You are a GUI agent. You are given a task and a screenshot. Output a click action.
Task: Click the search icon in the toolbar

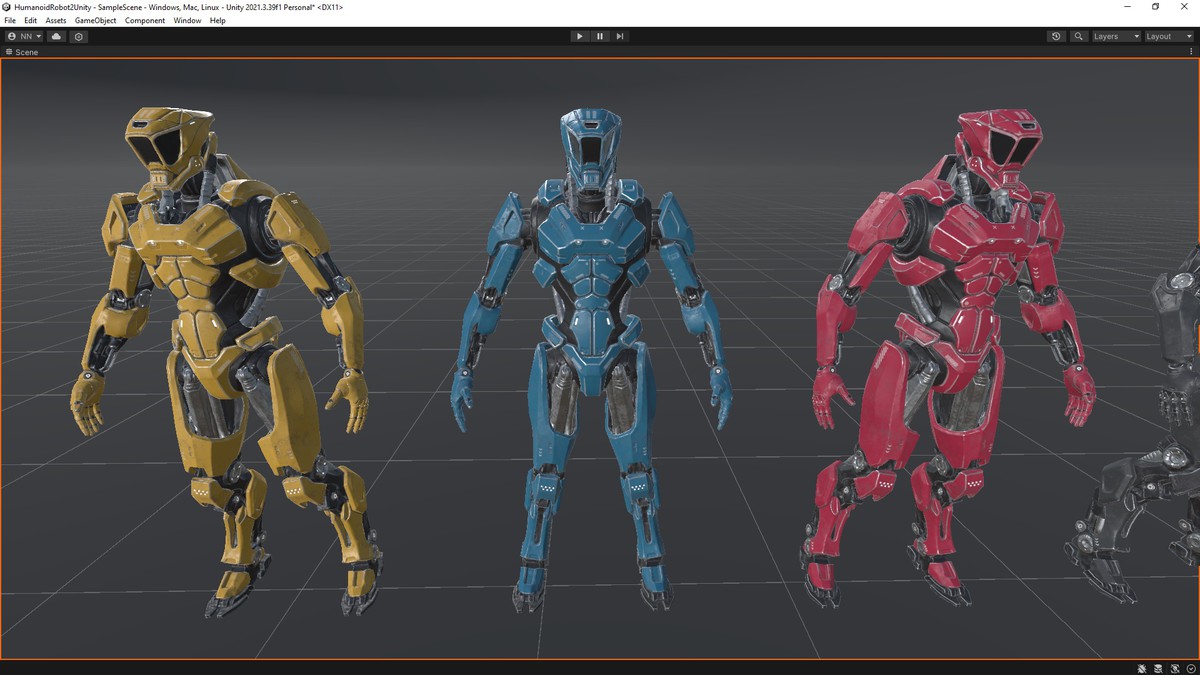pos(1078,36)
